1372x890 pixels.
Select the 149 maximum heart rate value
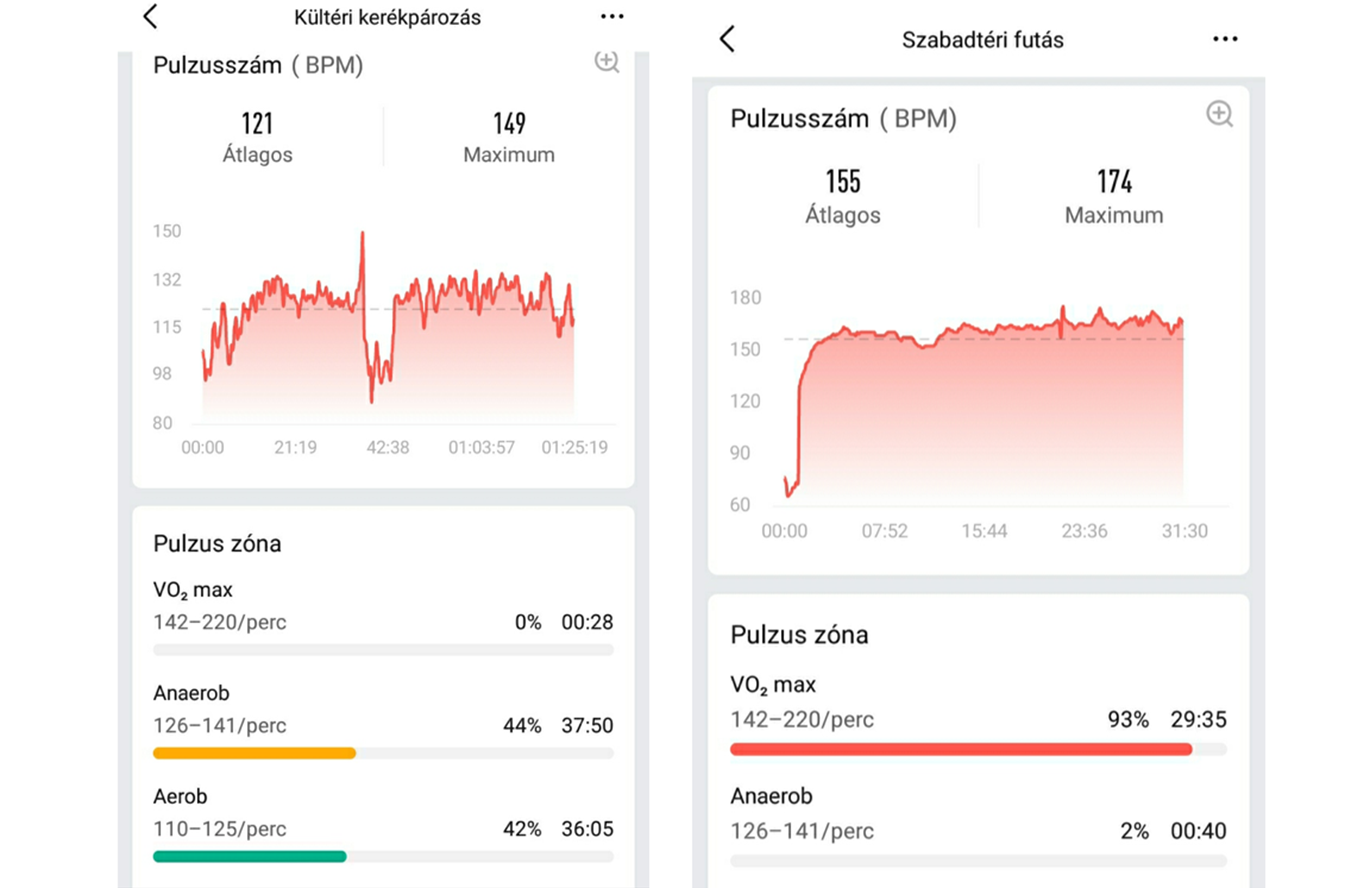click(x=509, y=124)
